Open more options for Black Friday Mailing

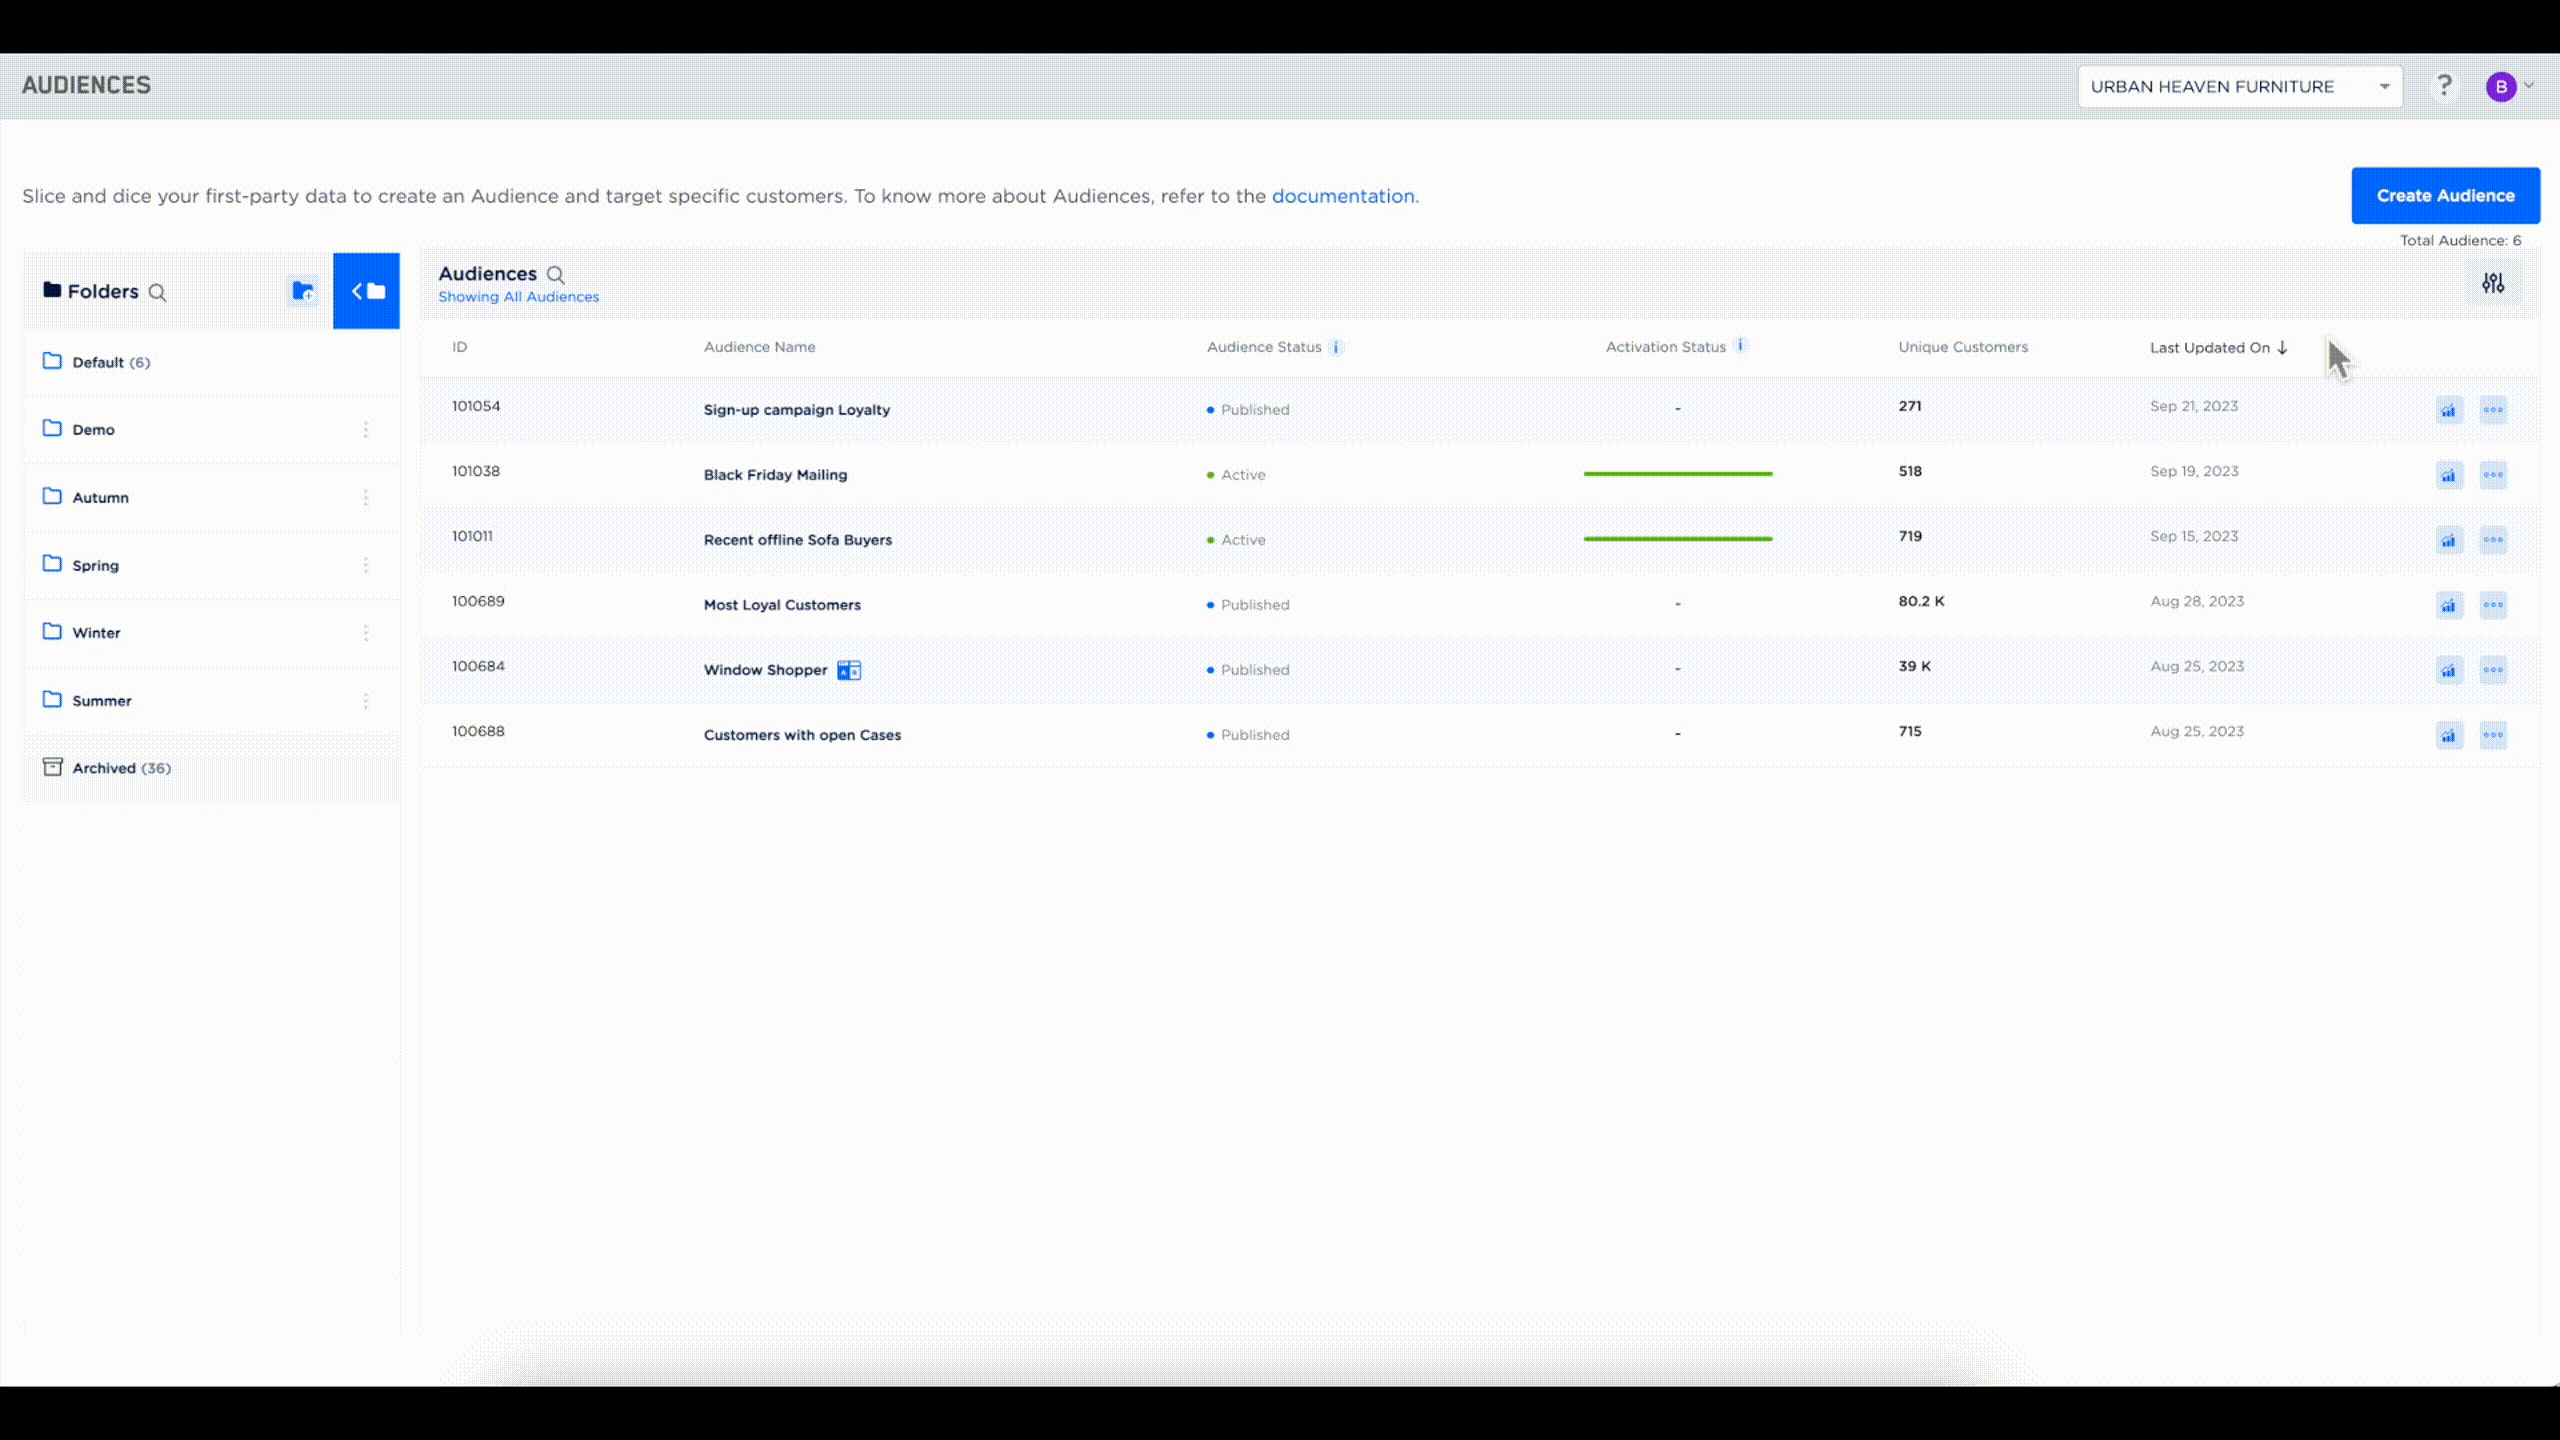tap(2493, 475)
